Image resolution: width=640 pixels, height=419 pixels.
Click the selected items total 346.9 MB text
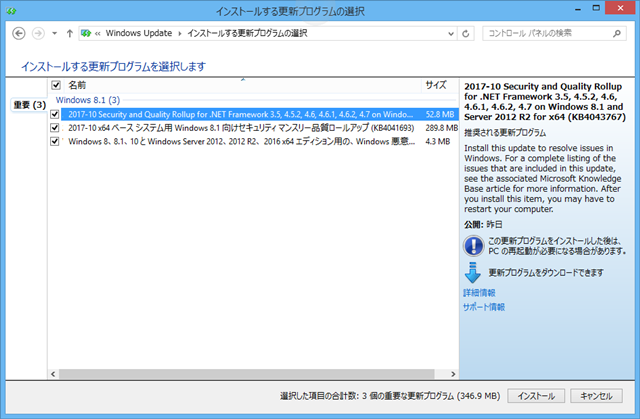coord(390,396)
